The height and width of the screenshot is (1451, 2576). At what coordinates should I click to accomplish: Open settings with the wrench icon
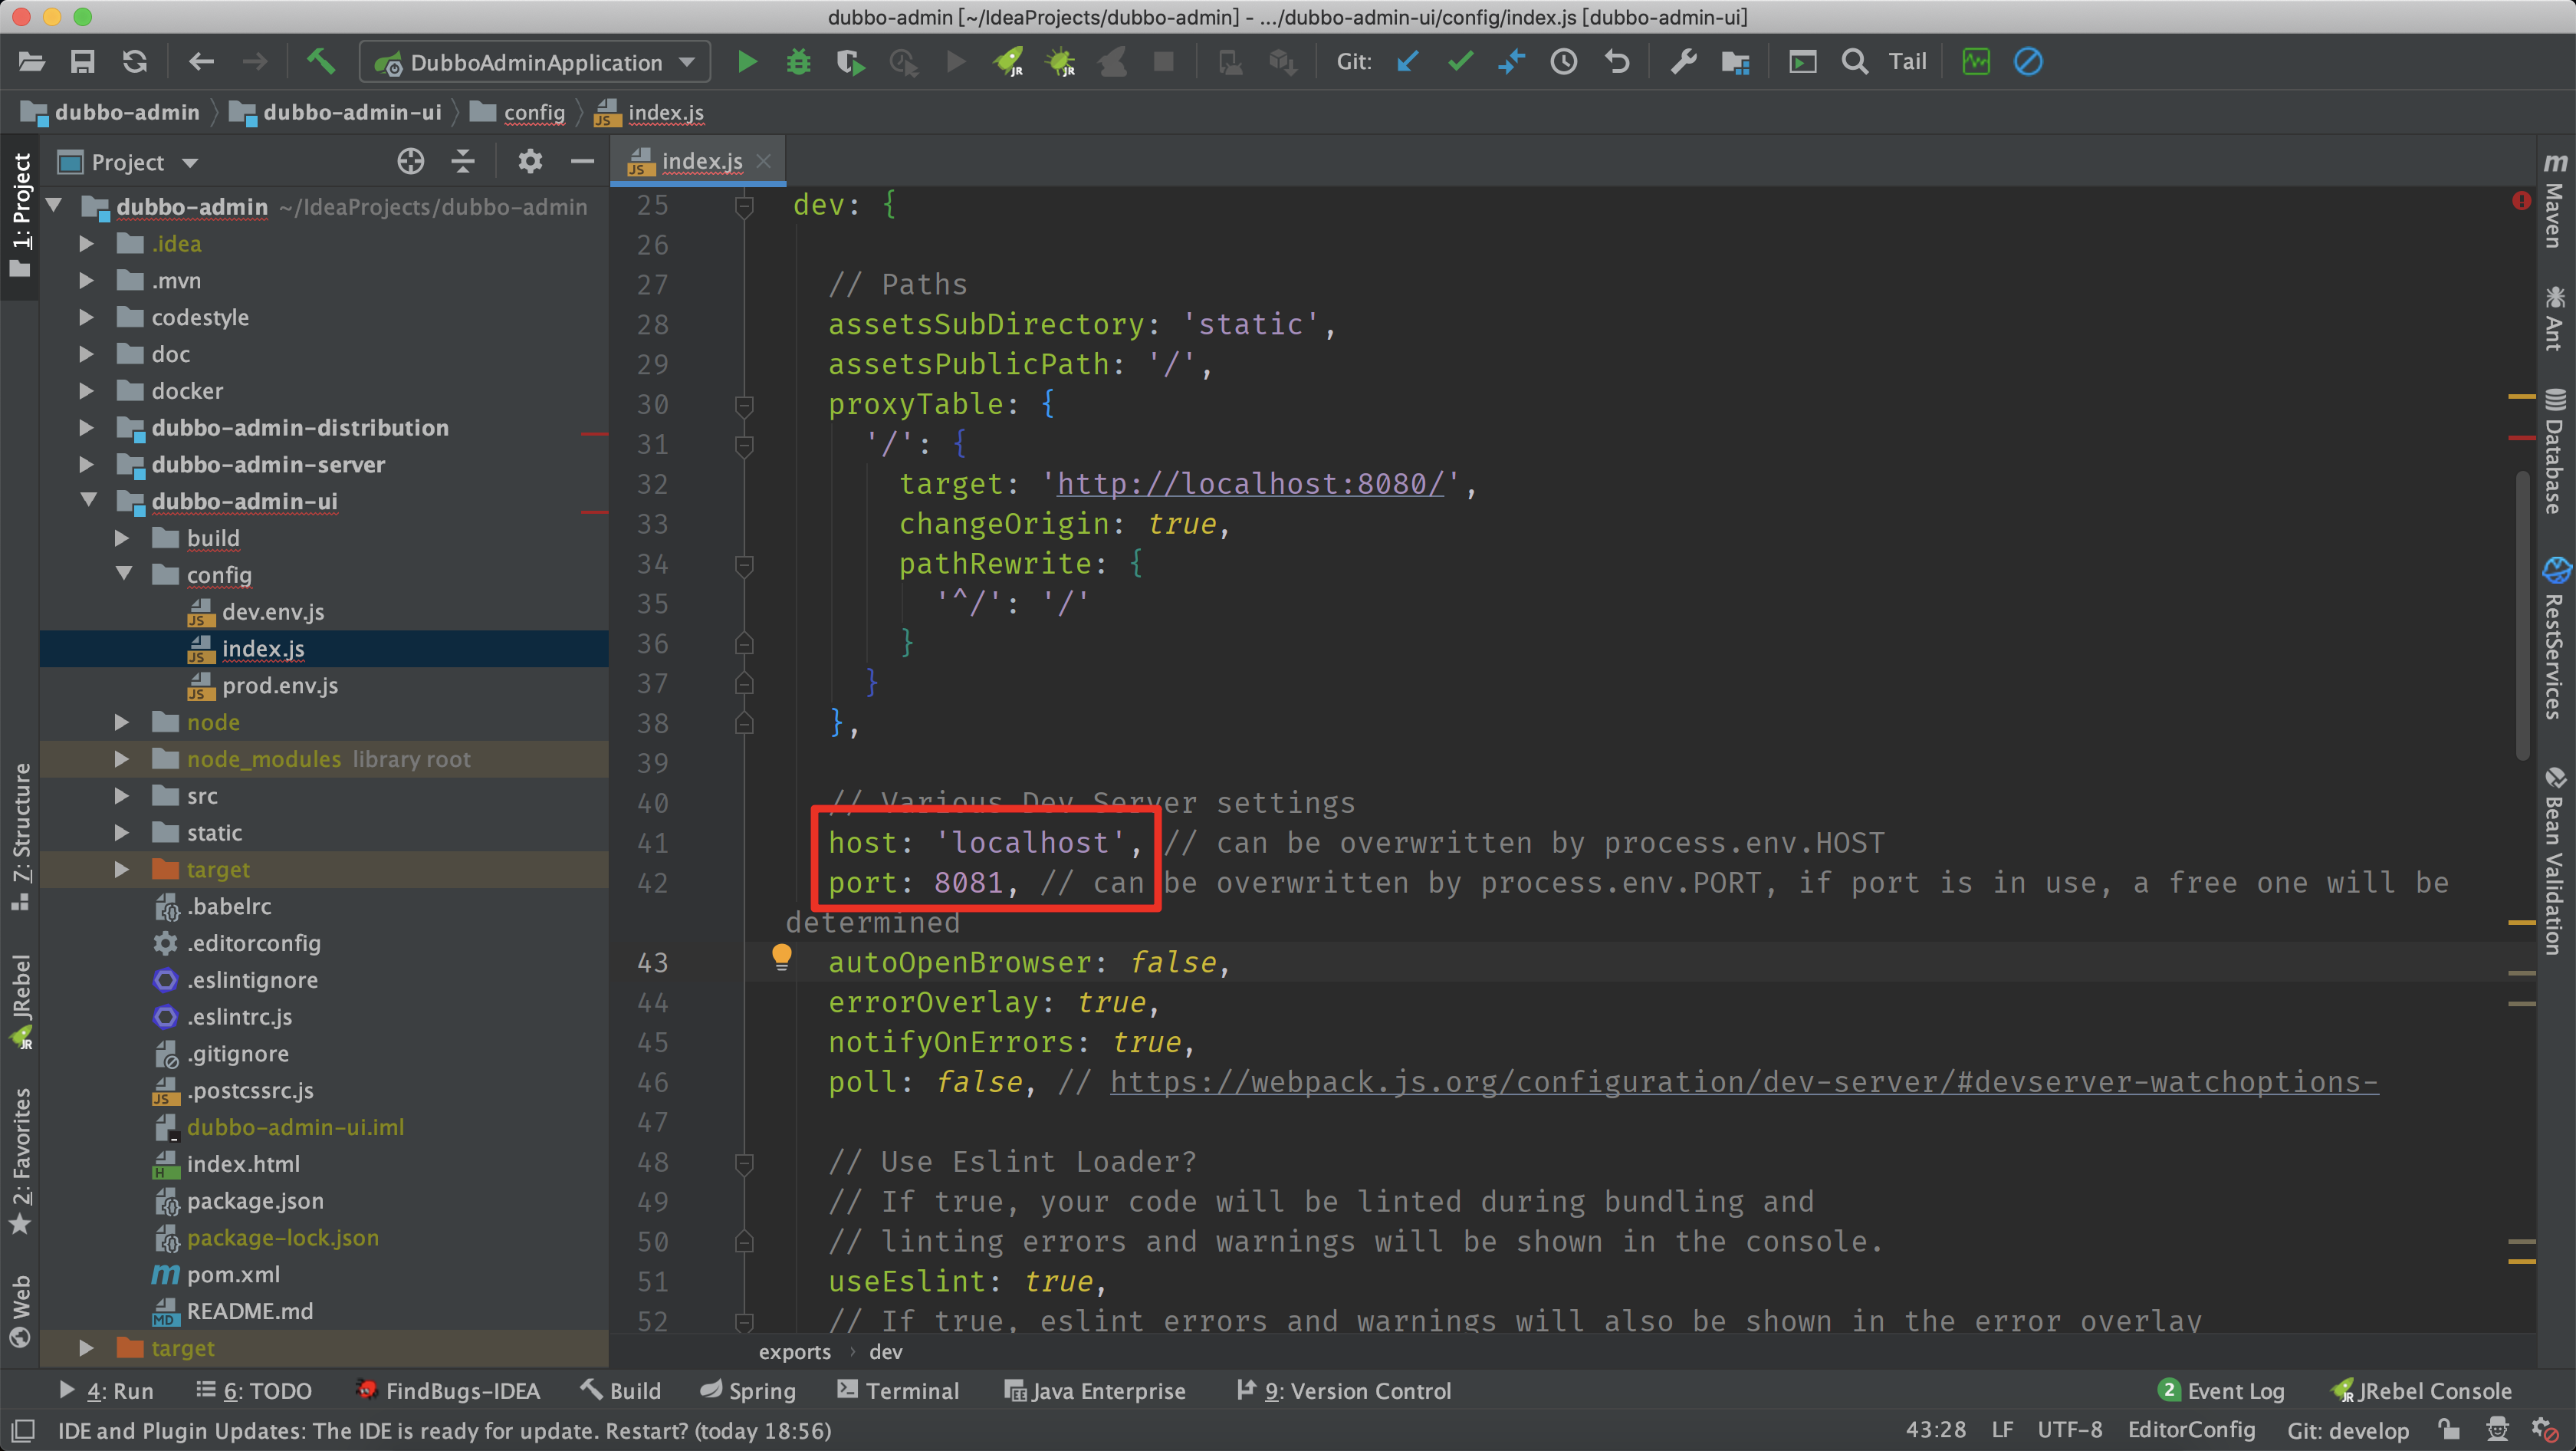(x=1684, y=62)
